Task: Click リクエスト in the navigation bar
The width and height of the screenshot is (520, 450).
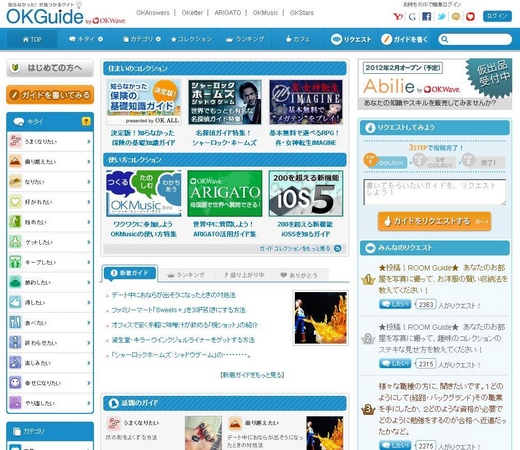Action: (351, 39)
